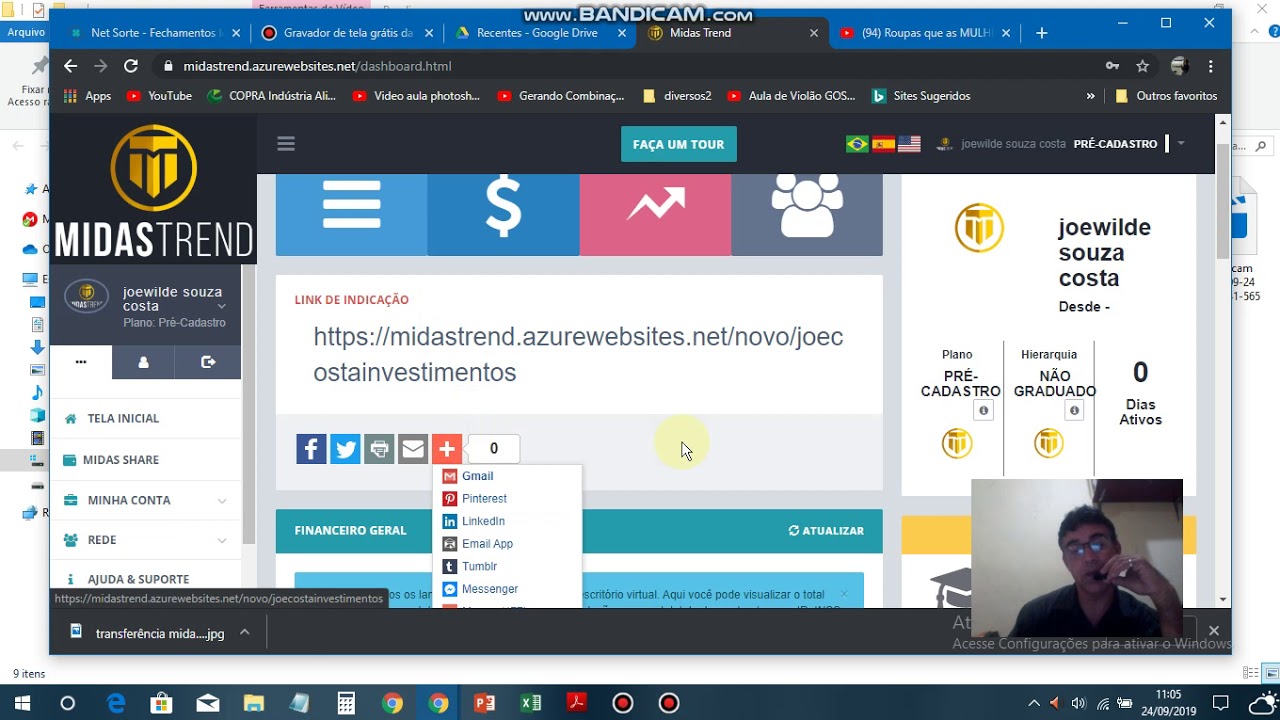Image resolution: width=1280 pixels, height=720 pixels.
Task: Share link via Twitter icon
Action: pos(345,449)
